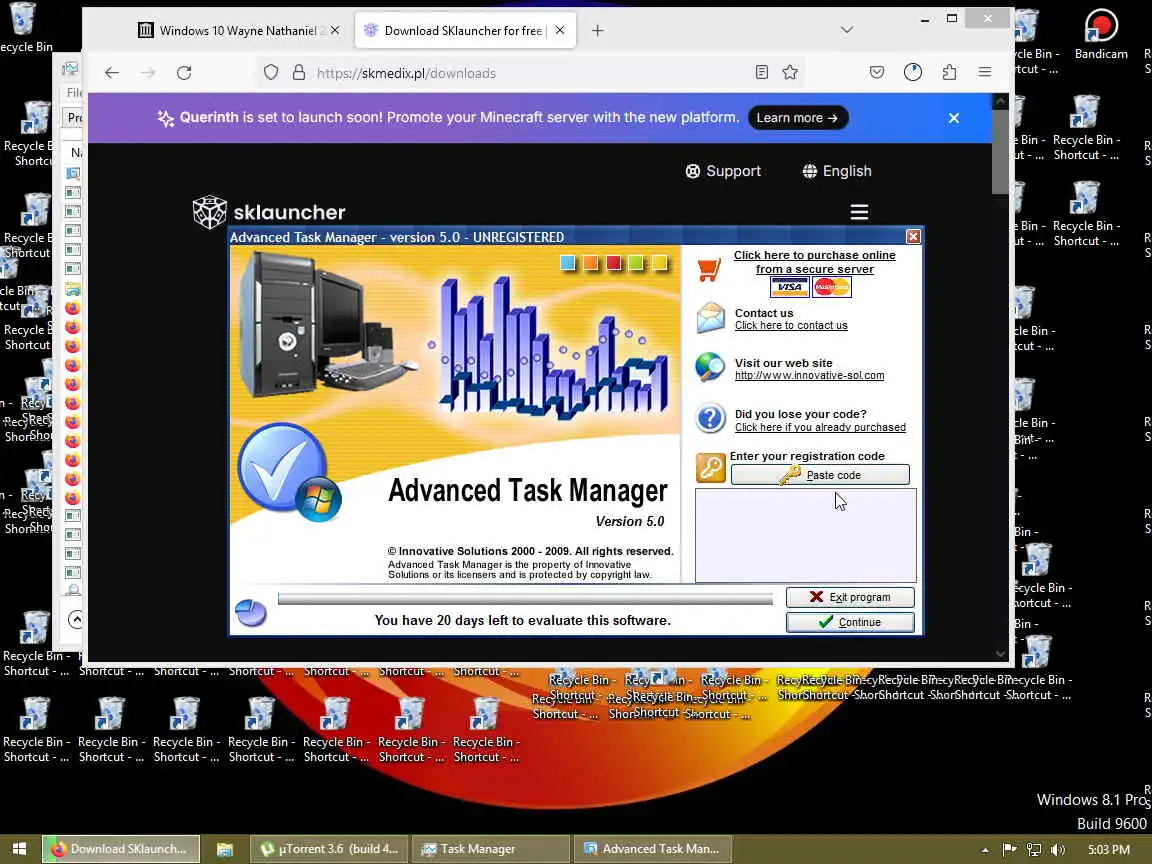The height and width of the screenshot is (864, 1152).
Task: Click the volume speaker tray icon
Action: pos(1058,849)
